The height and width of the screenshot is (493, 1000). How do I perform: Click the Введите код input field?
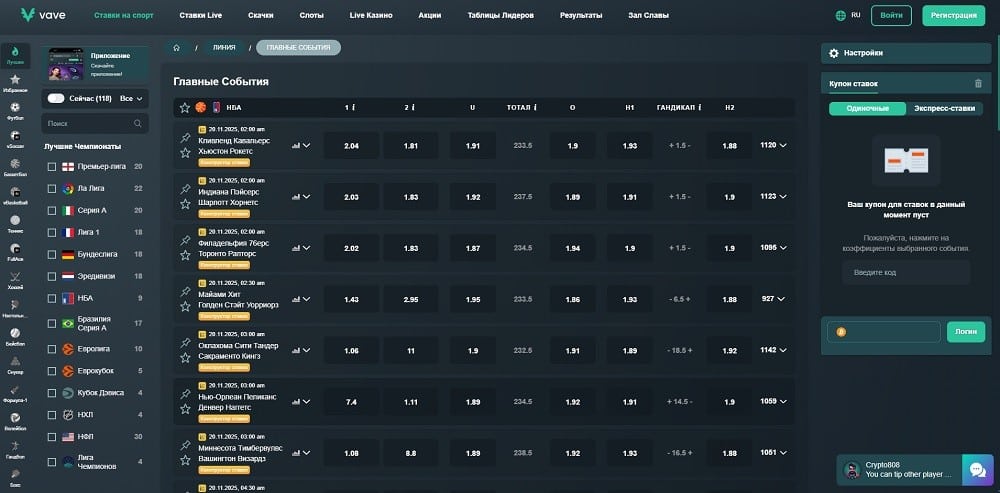pyautogui.click(x=906, y=272)
